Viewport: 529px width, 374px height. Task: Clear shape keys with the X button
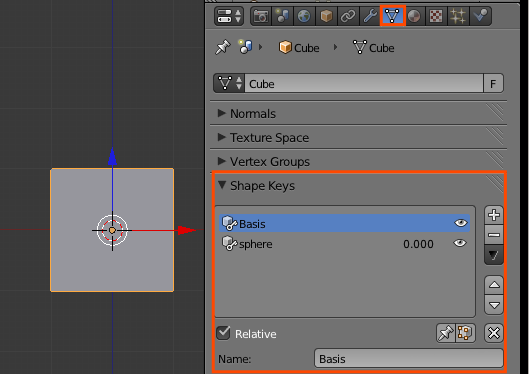[494, 333]
